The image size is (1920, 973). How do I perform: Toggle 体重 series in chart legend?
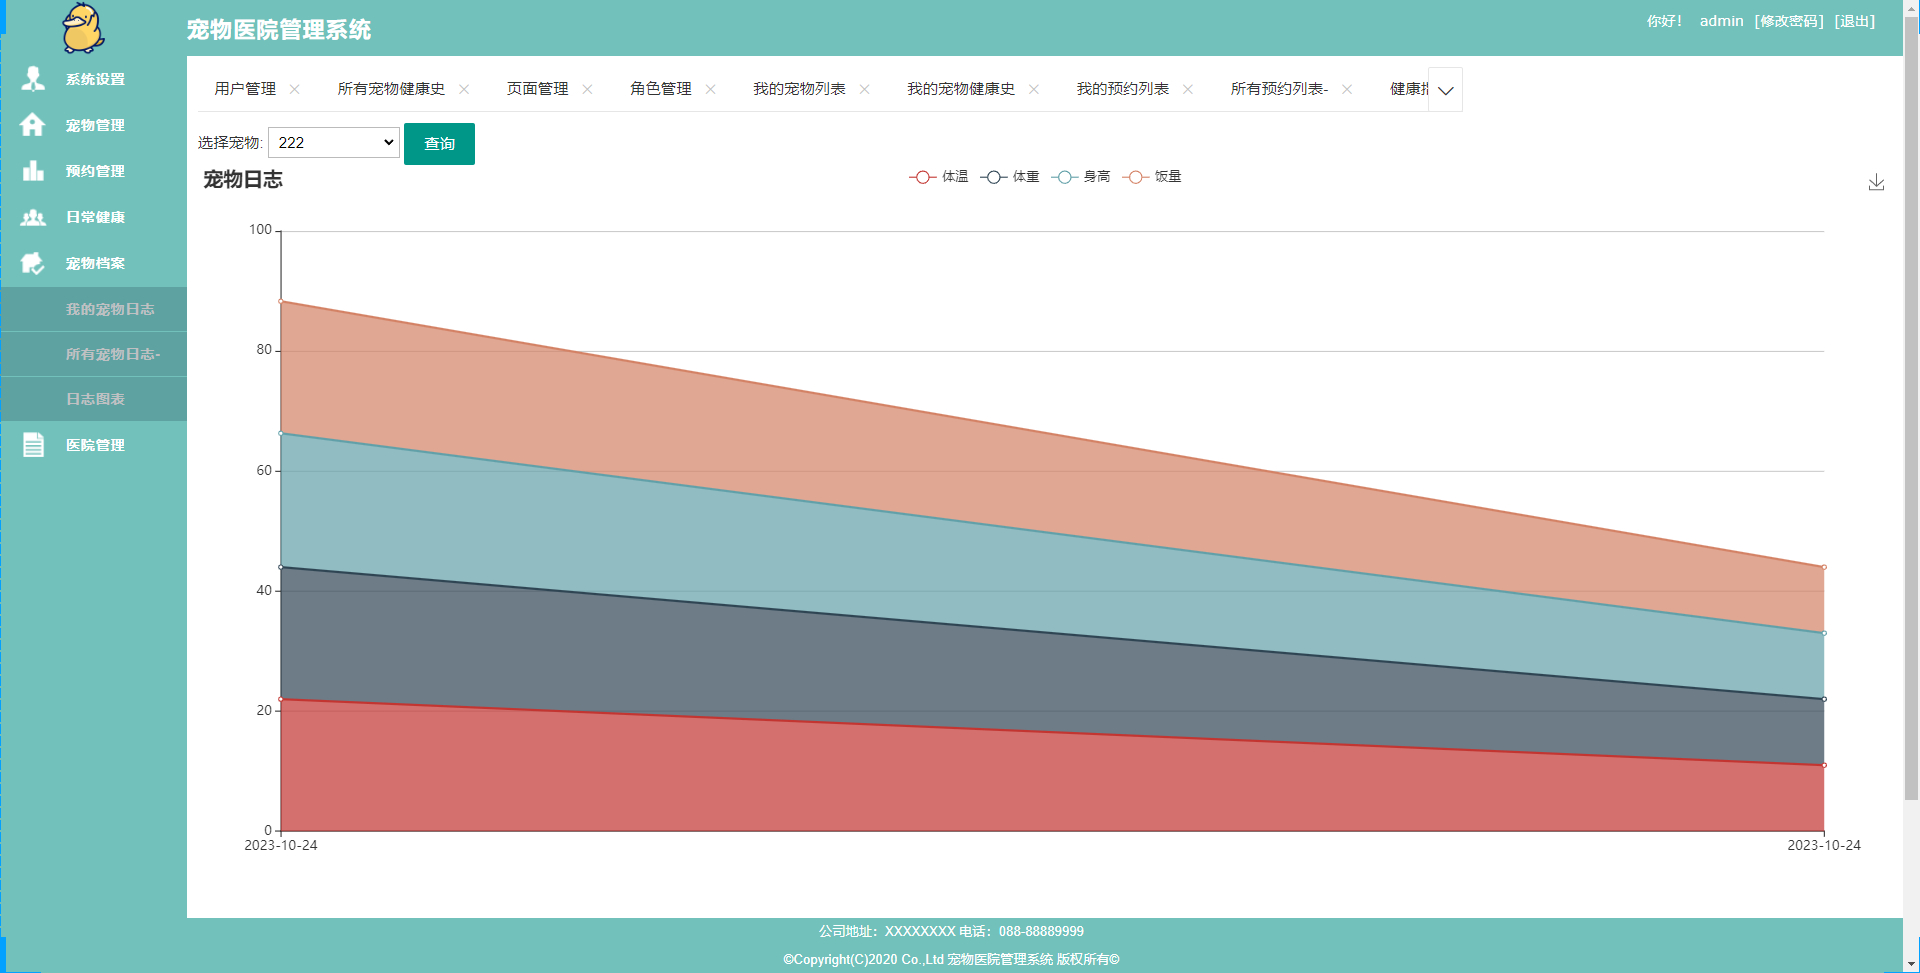[x=1009, y=177]
